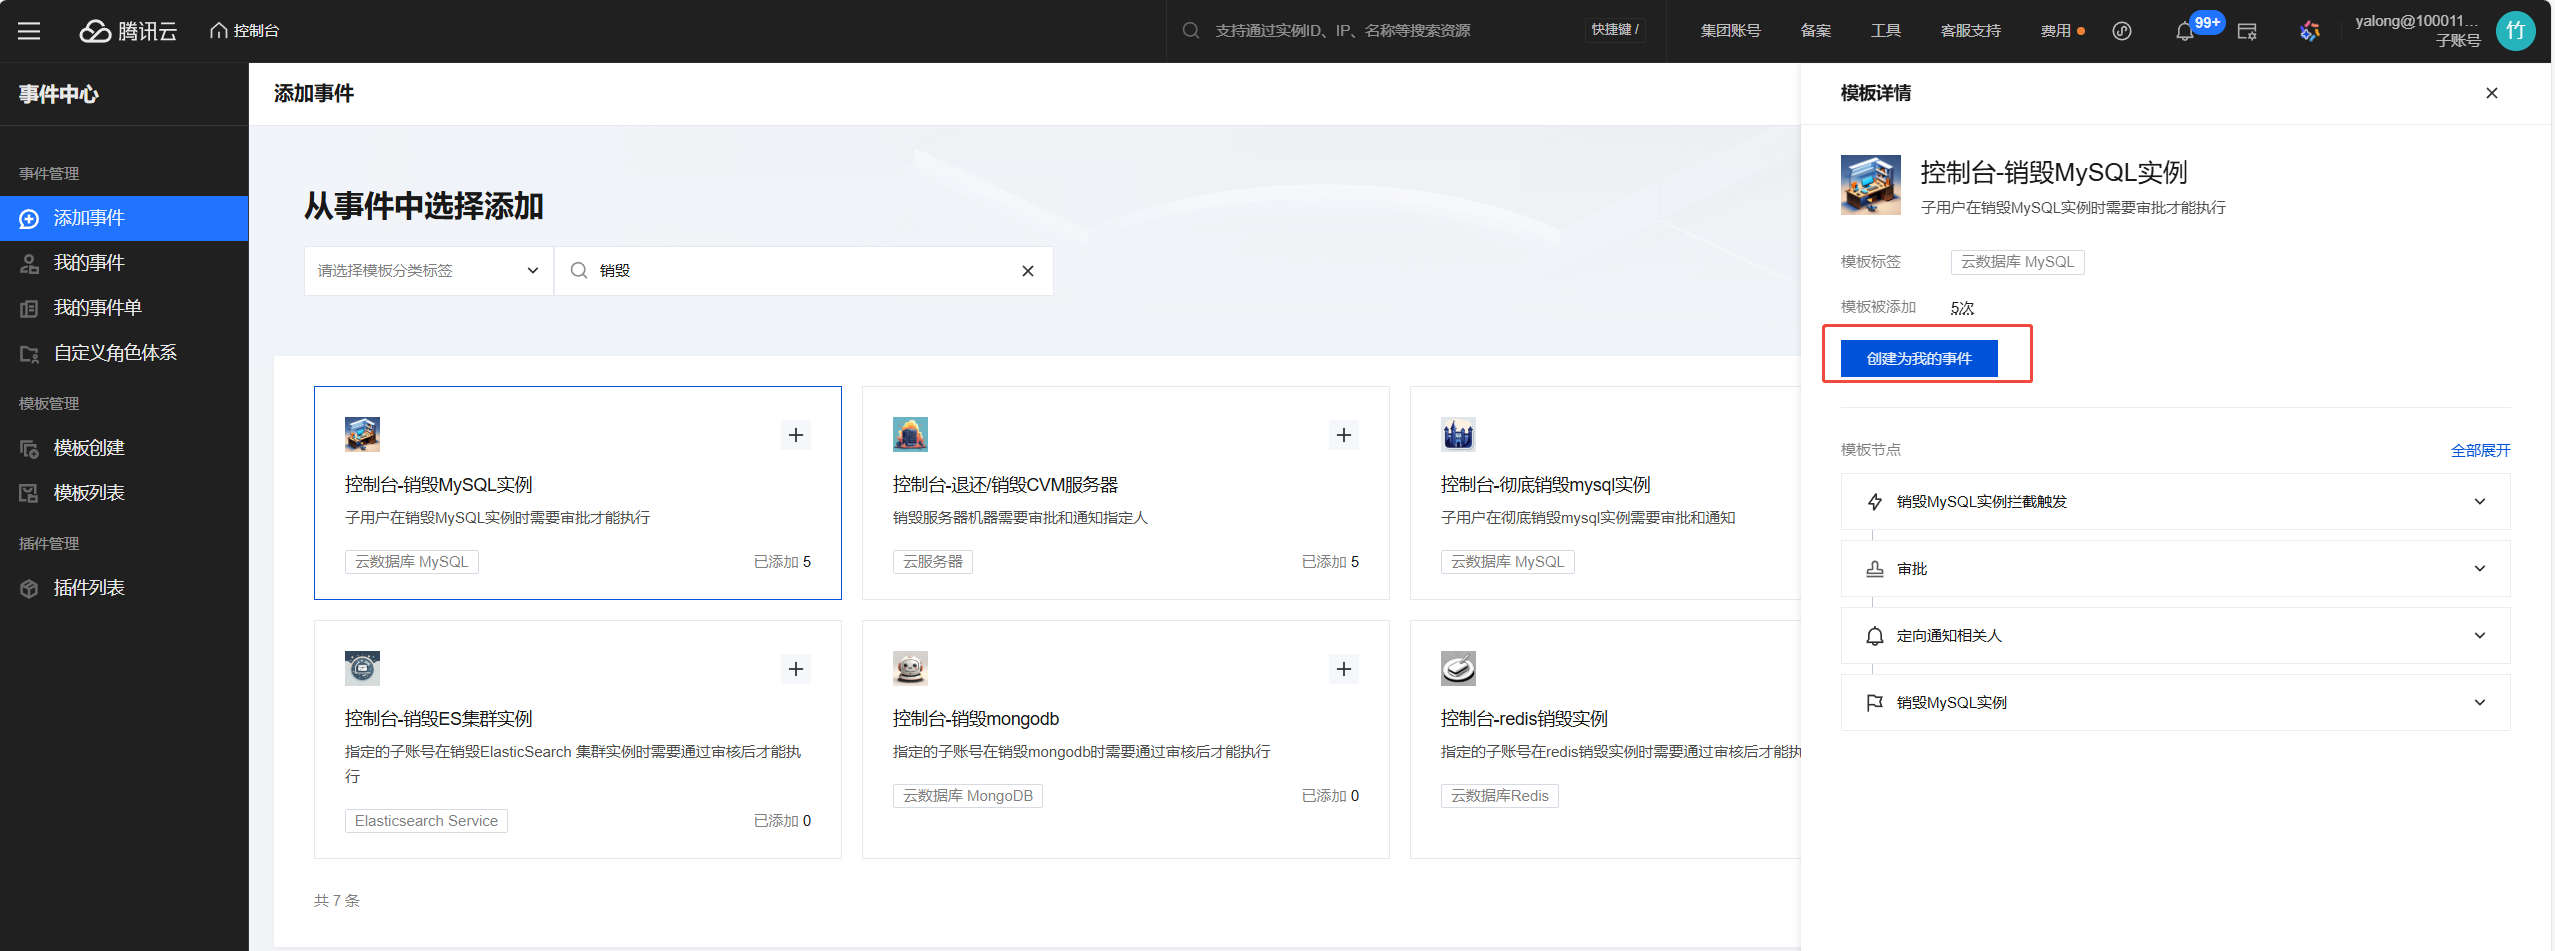
Task: Open 我的事件 in the sidebar
Action: tap(89, 263)
